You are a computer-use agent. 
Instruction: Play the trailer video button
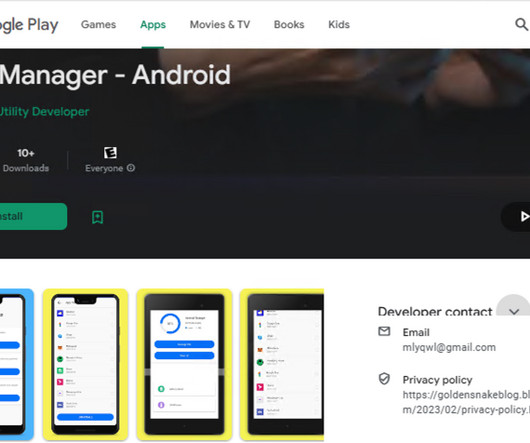[x=516, y=217]
